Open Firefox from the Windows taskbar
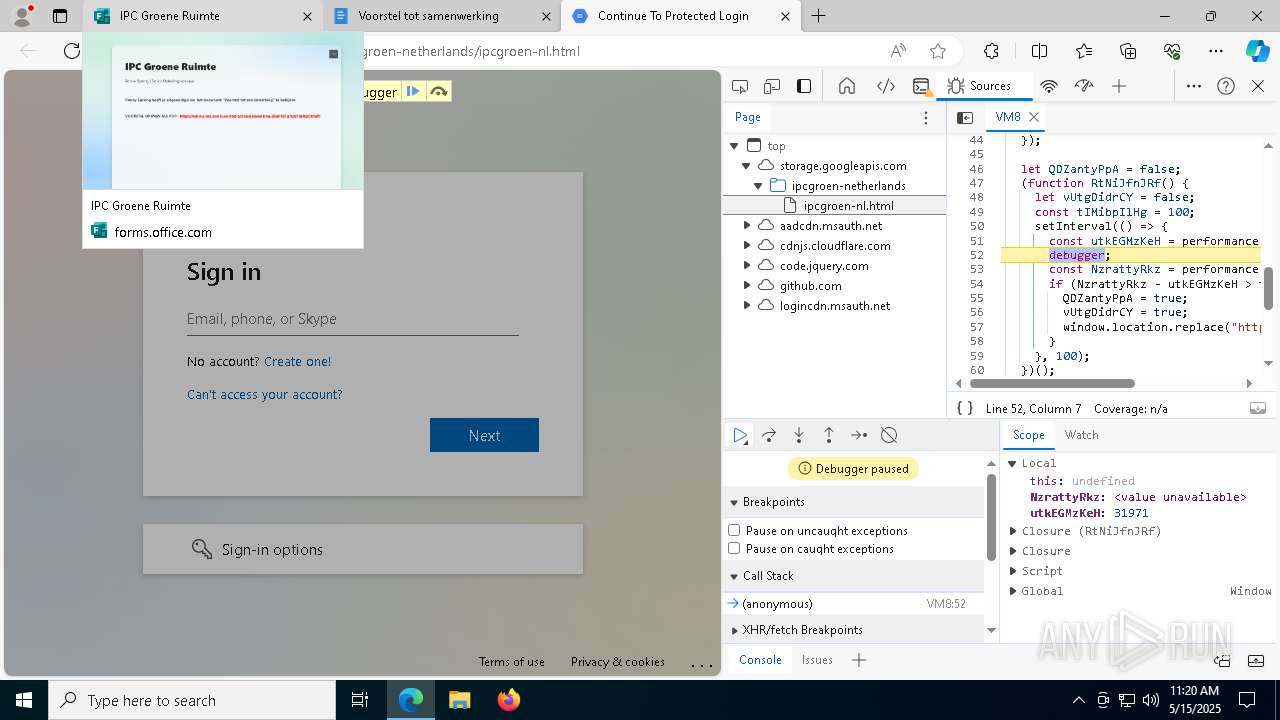 click(509, 700)
